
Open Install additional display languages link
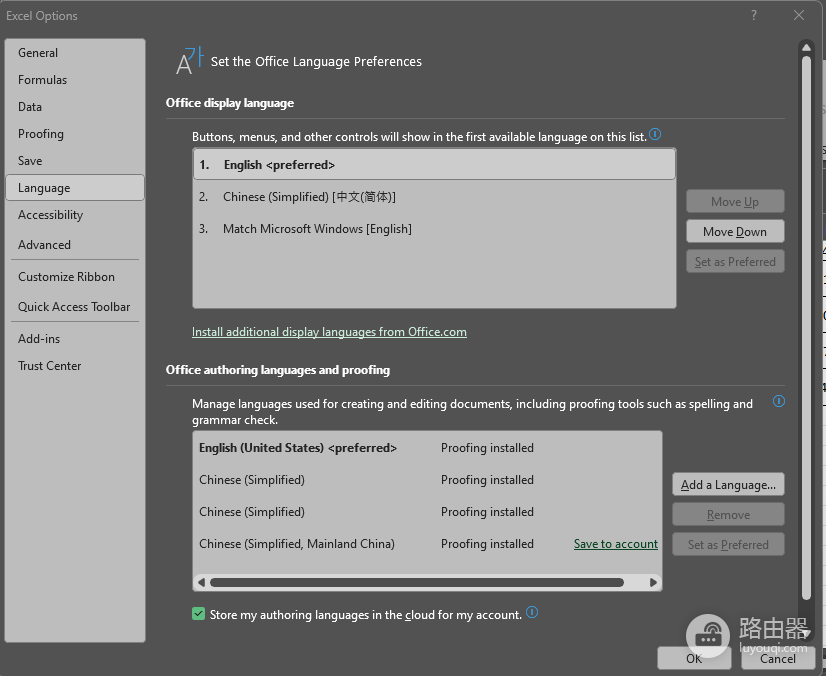point(329,332)
